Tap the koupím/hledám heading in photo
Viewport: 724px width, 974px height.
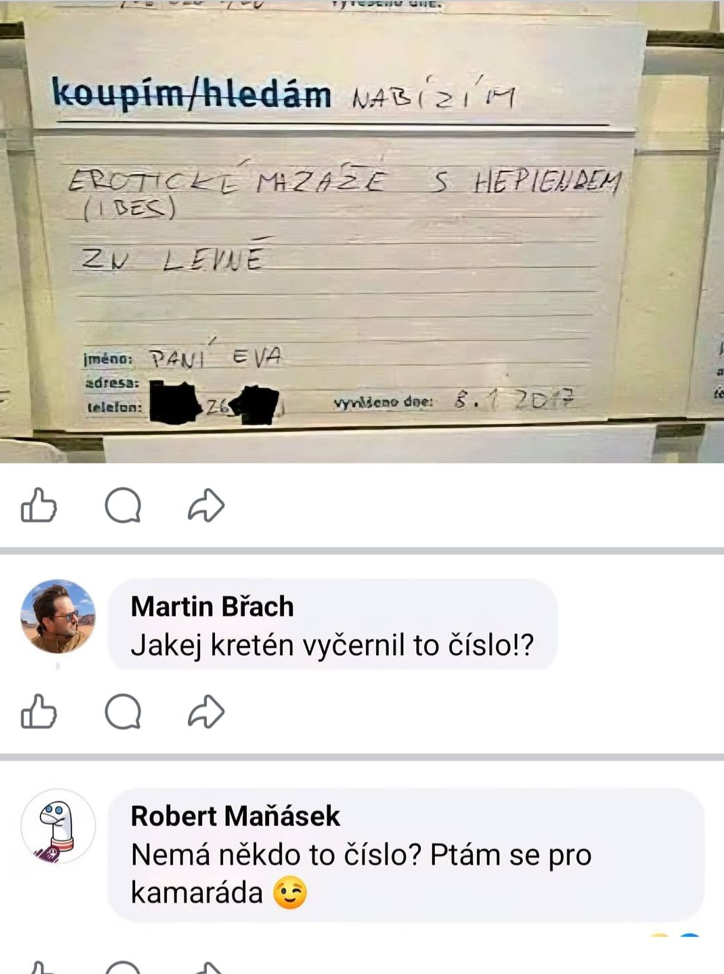pyautogui.click(x=192, y=95)
